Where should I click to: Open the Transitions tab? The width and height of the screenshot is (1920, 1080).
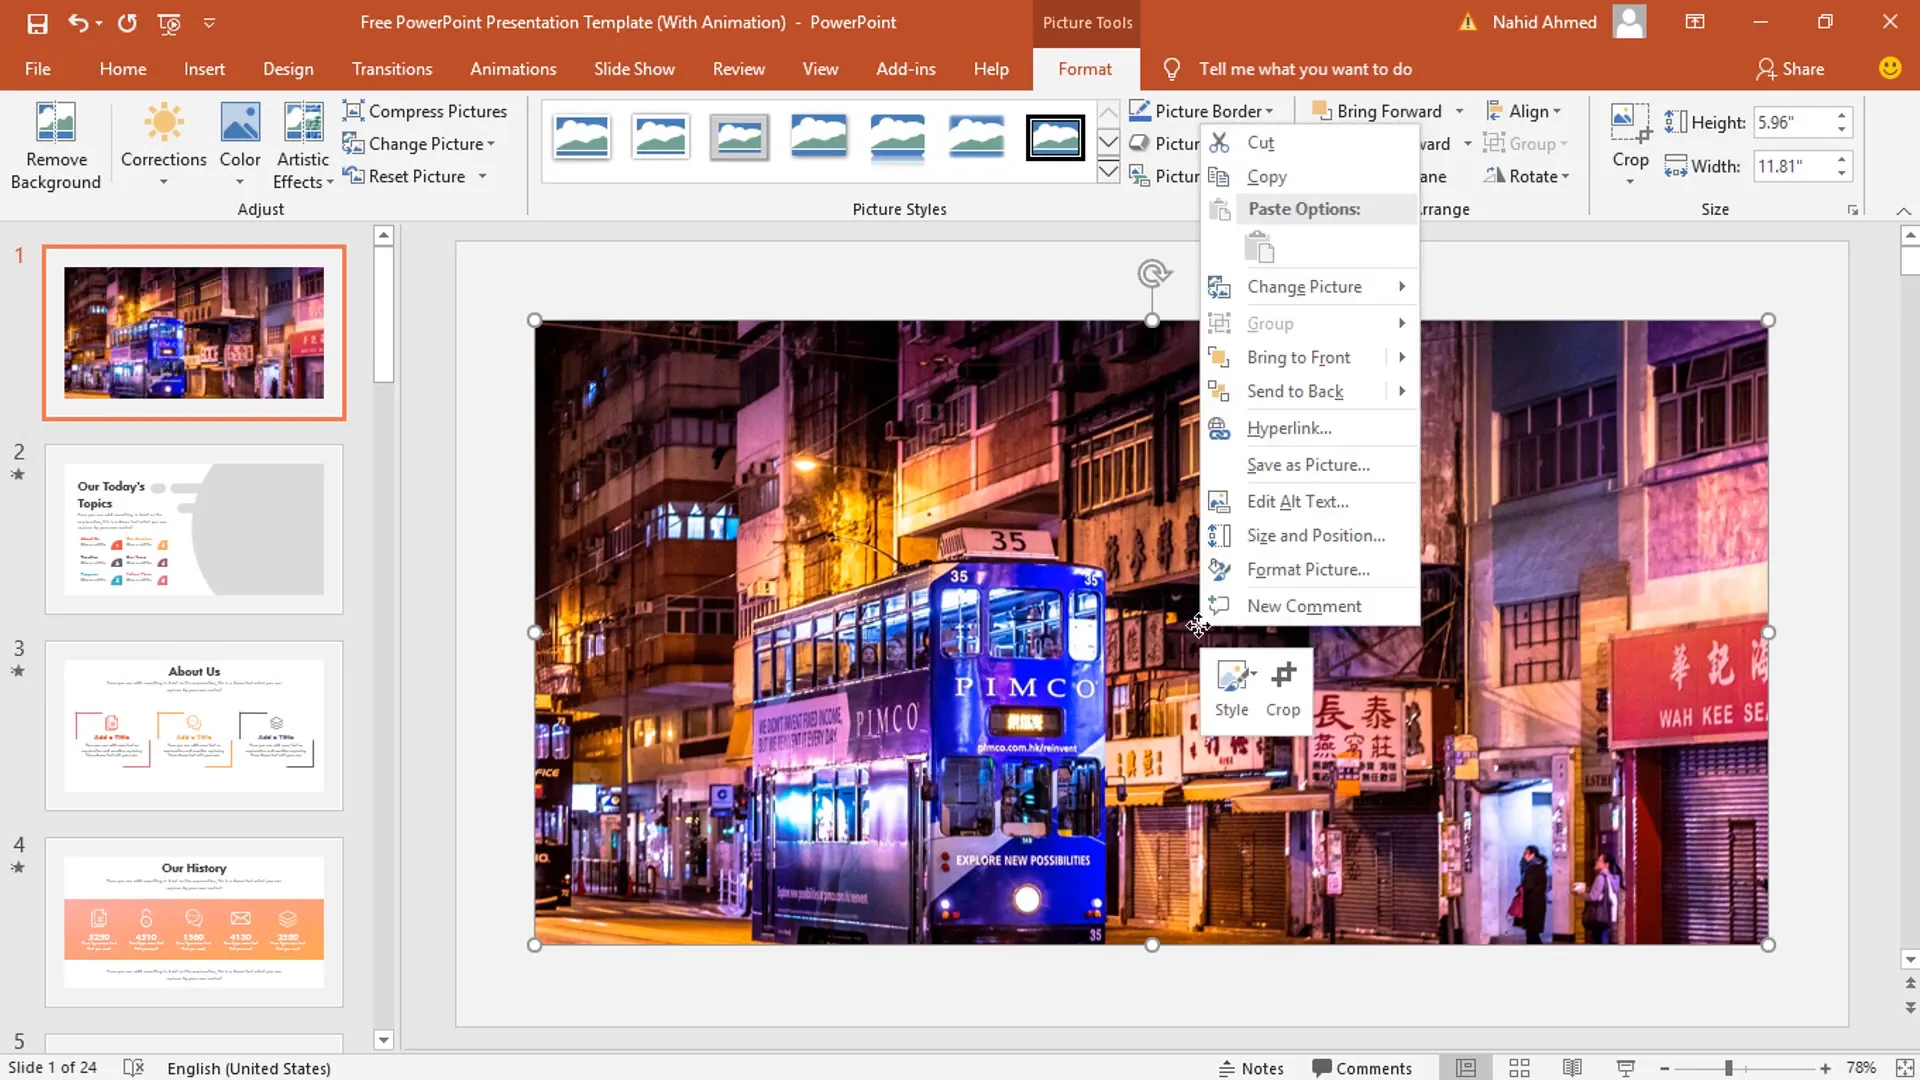point(392,69)
